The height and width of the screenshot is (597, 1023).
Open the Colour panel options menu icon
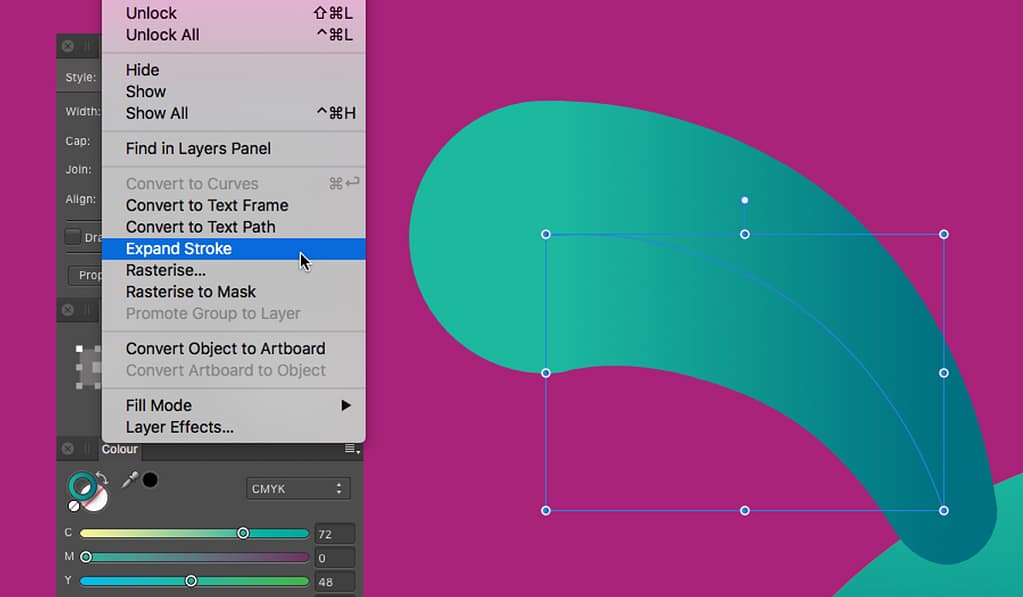pos(352,450)
